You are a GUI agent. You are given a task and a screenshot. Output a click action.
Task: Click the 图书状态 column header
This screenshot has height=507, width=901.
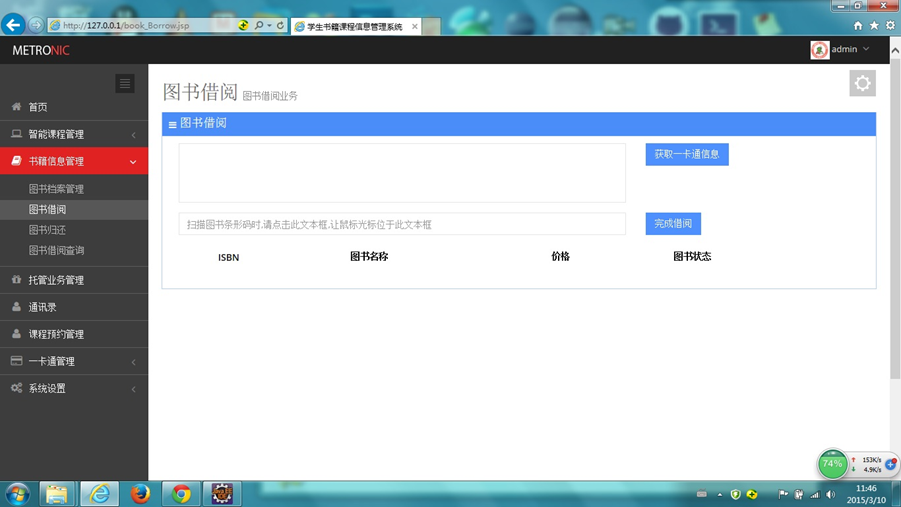point(692,256)
